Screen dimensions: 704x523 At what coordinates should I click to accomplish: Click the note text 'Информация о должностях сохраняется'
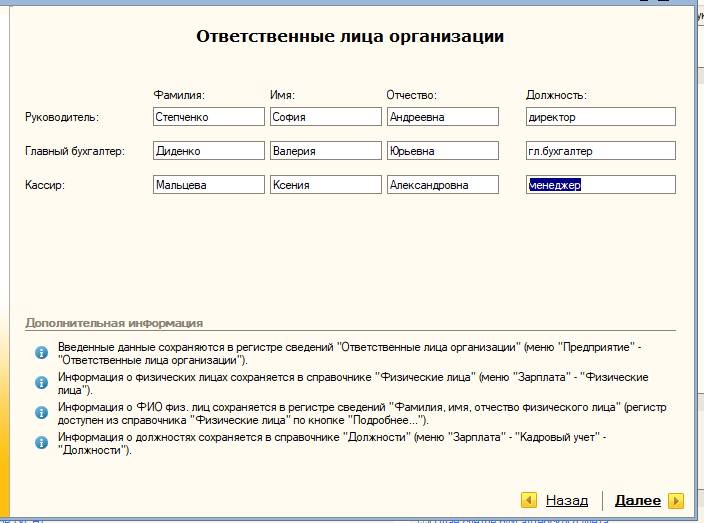(332, 443)
